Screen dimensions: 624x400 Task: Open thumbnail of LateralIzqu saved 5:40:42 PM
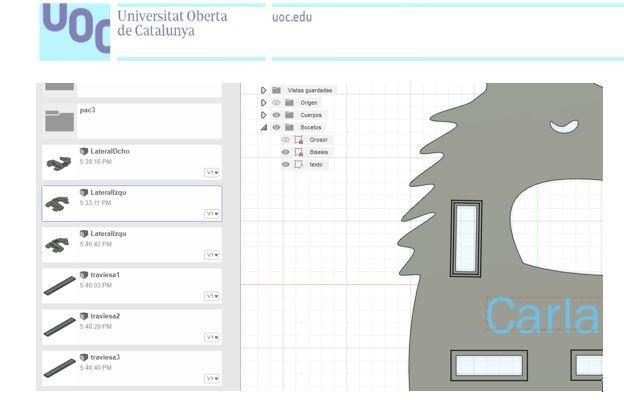click(58, 245)
